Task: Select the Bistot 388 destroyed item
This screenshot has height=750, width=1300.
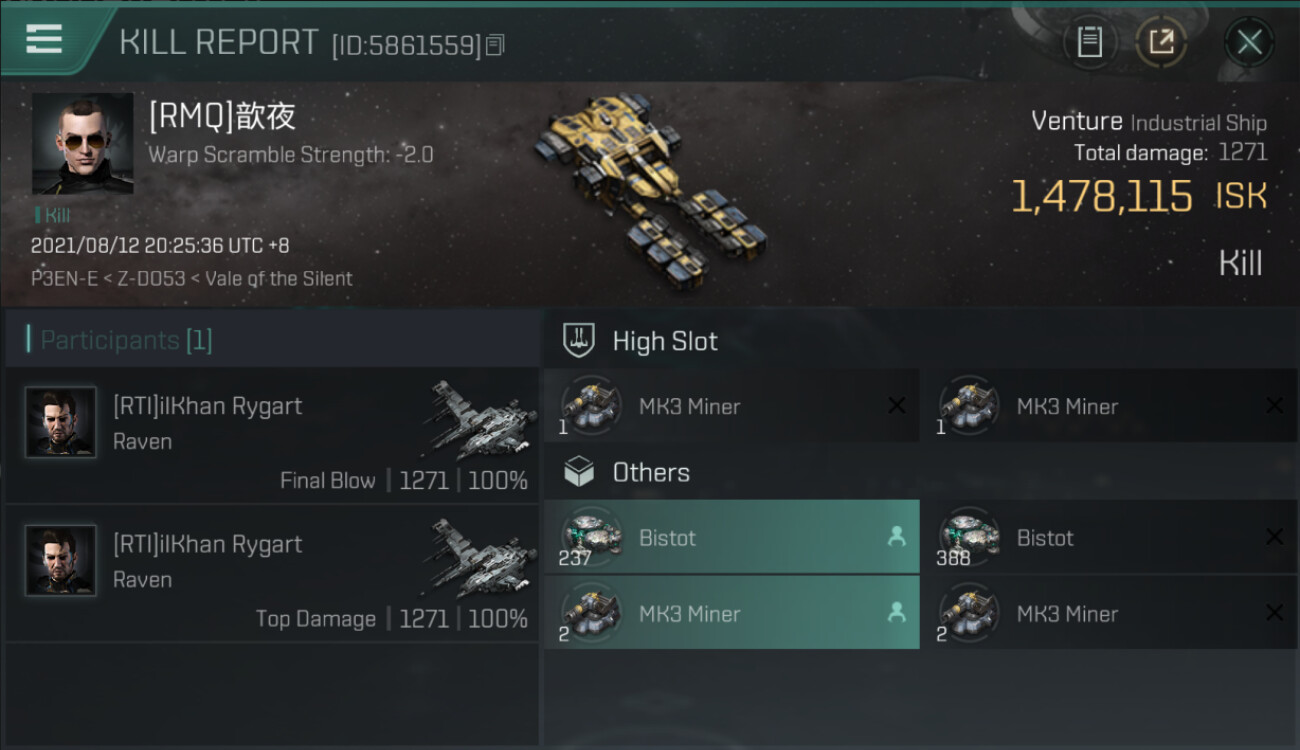Action: [x=1108, y=537]
